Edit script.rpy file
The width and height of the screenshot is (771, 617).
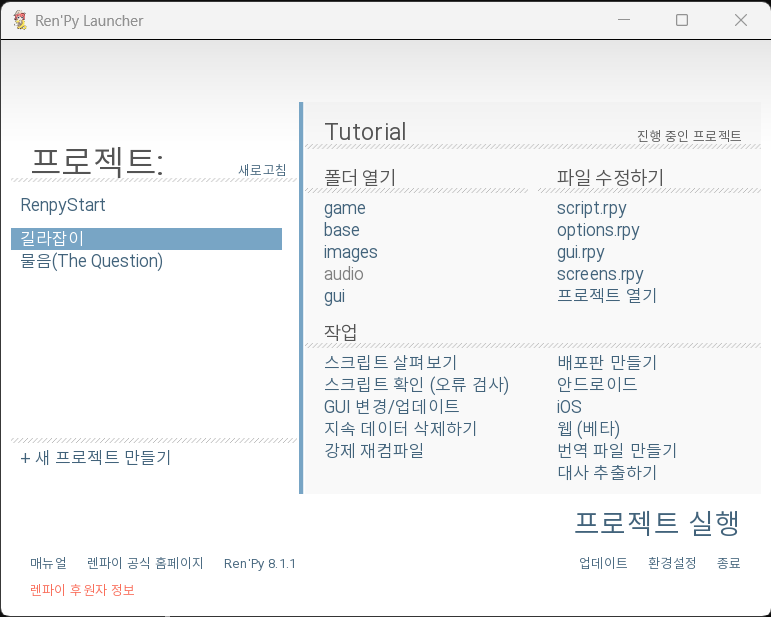pos(592,208)
